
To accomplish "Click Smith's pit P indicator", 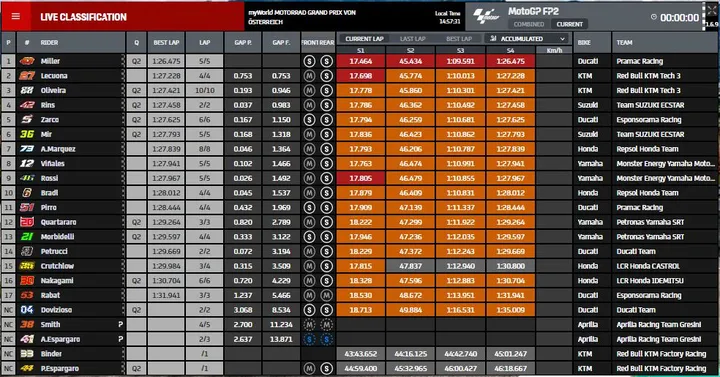I will (120, 325).
